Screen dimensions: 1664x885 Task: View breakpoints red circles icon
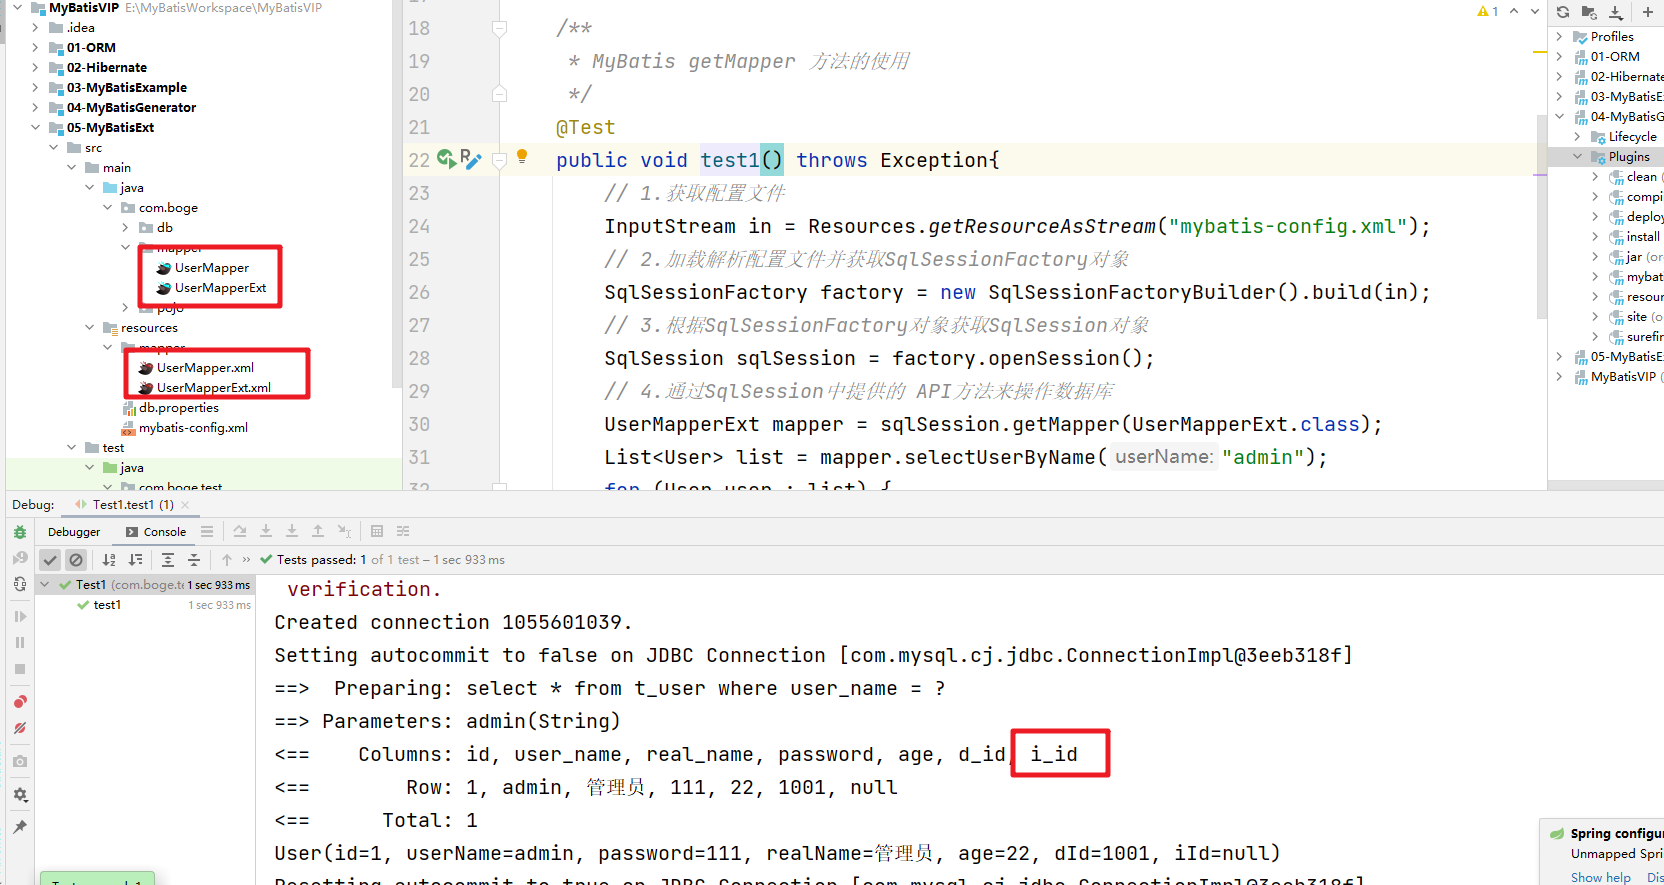tap(20, 702)
